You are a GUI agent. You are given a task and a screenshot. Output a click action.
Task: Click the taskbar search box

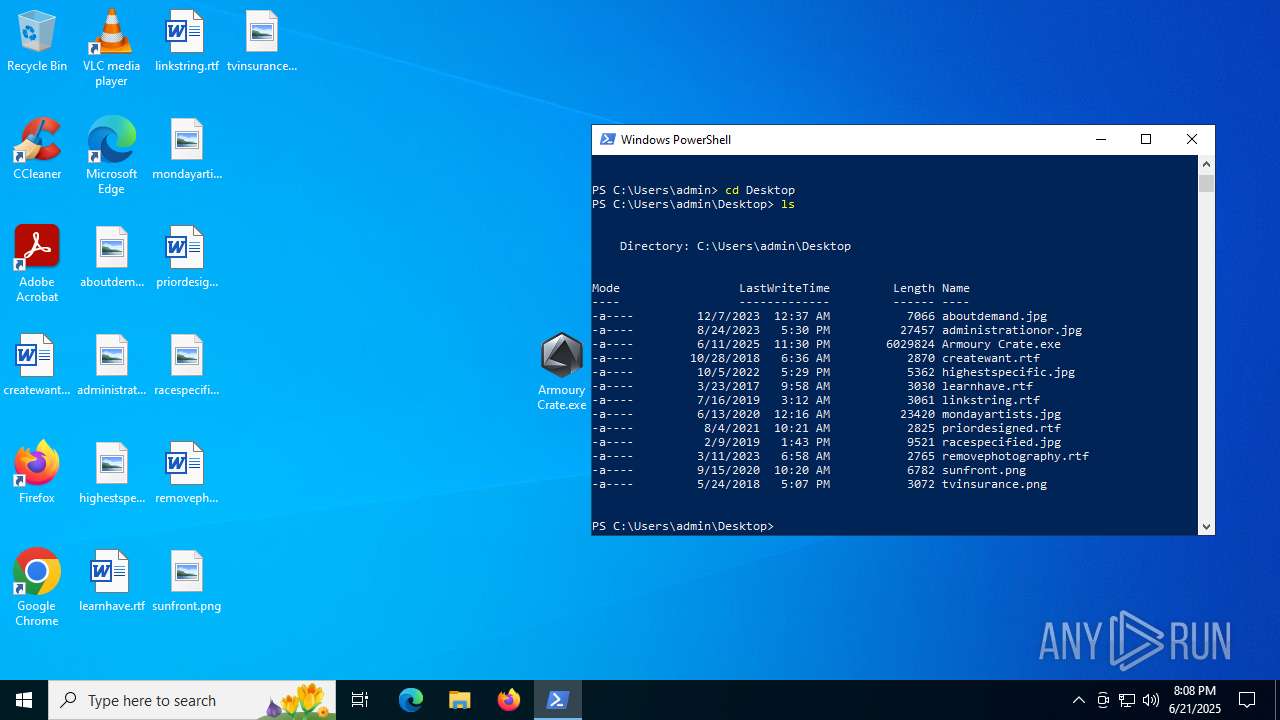[192, 700]
